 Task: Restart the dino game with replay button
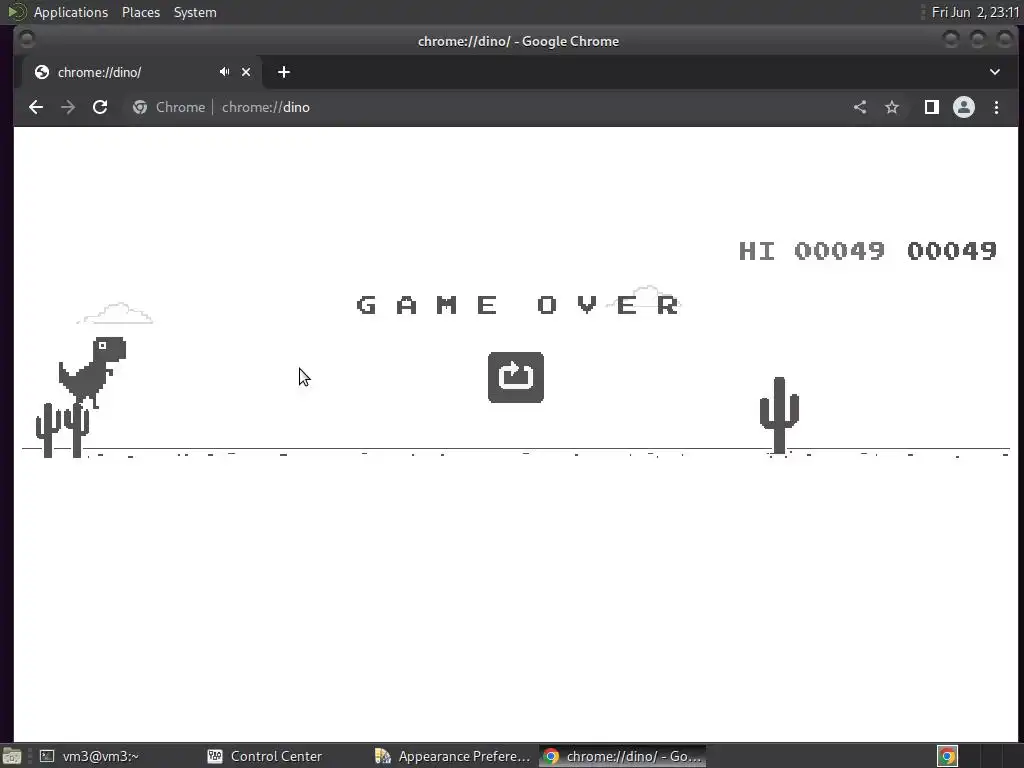(515, 377)
